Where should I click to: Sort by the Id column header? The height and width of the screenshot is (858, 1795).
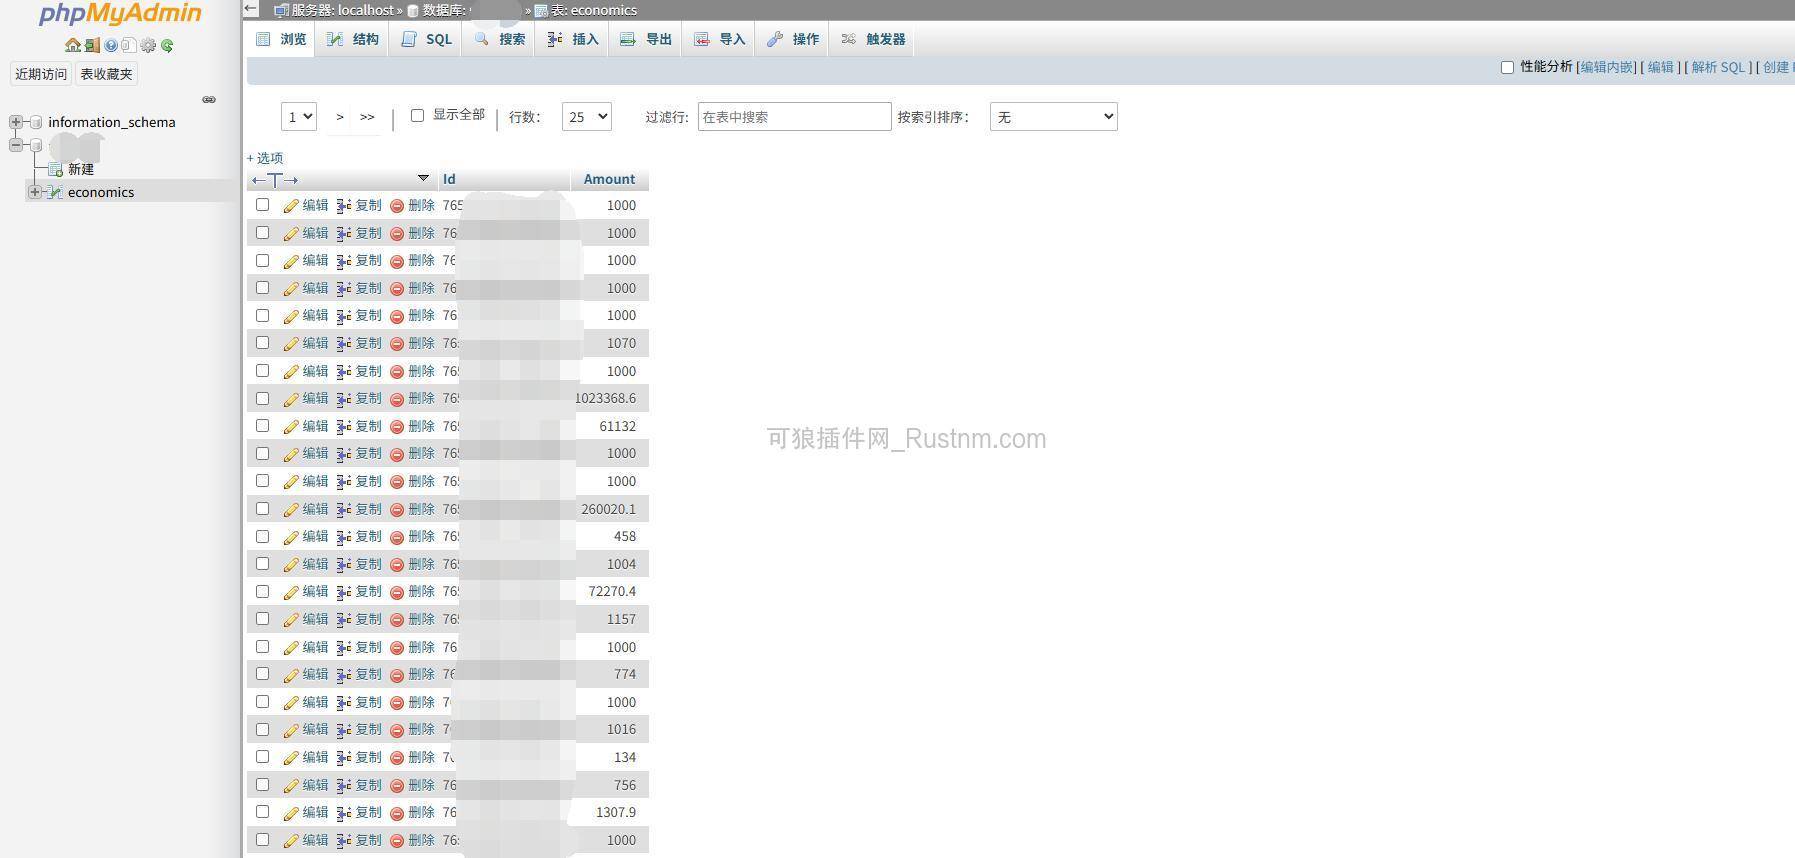(449, 179)
